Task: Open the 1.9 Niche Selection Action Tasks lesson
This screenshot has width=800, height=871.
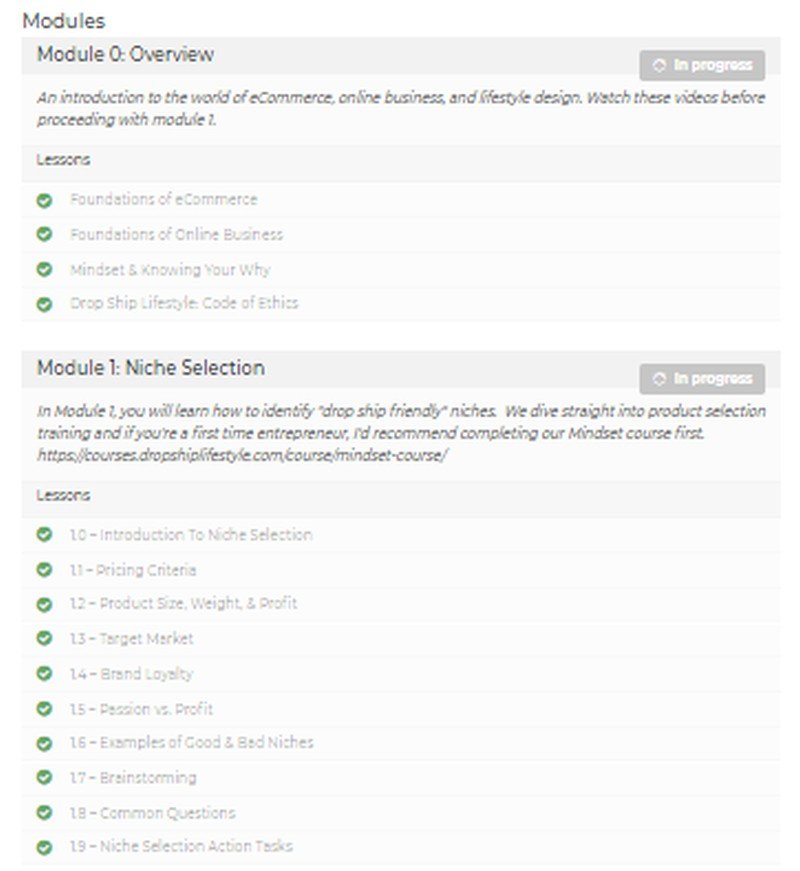Action: pos(181,847)
